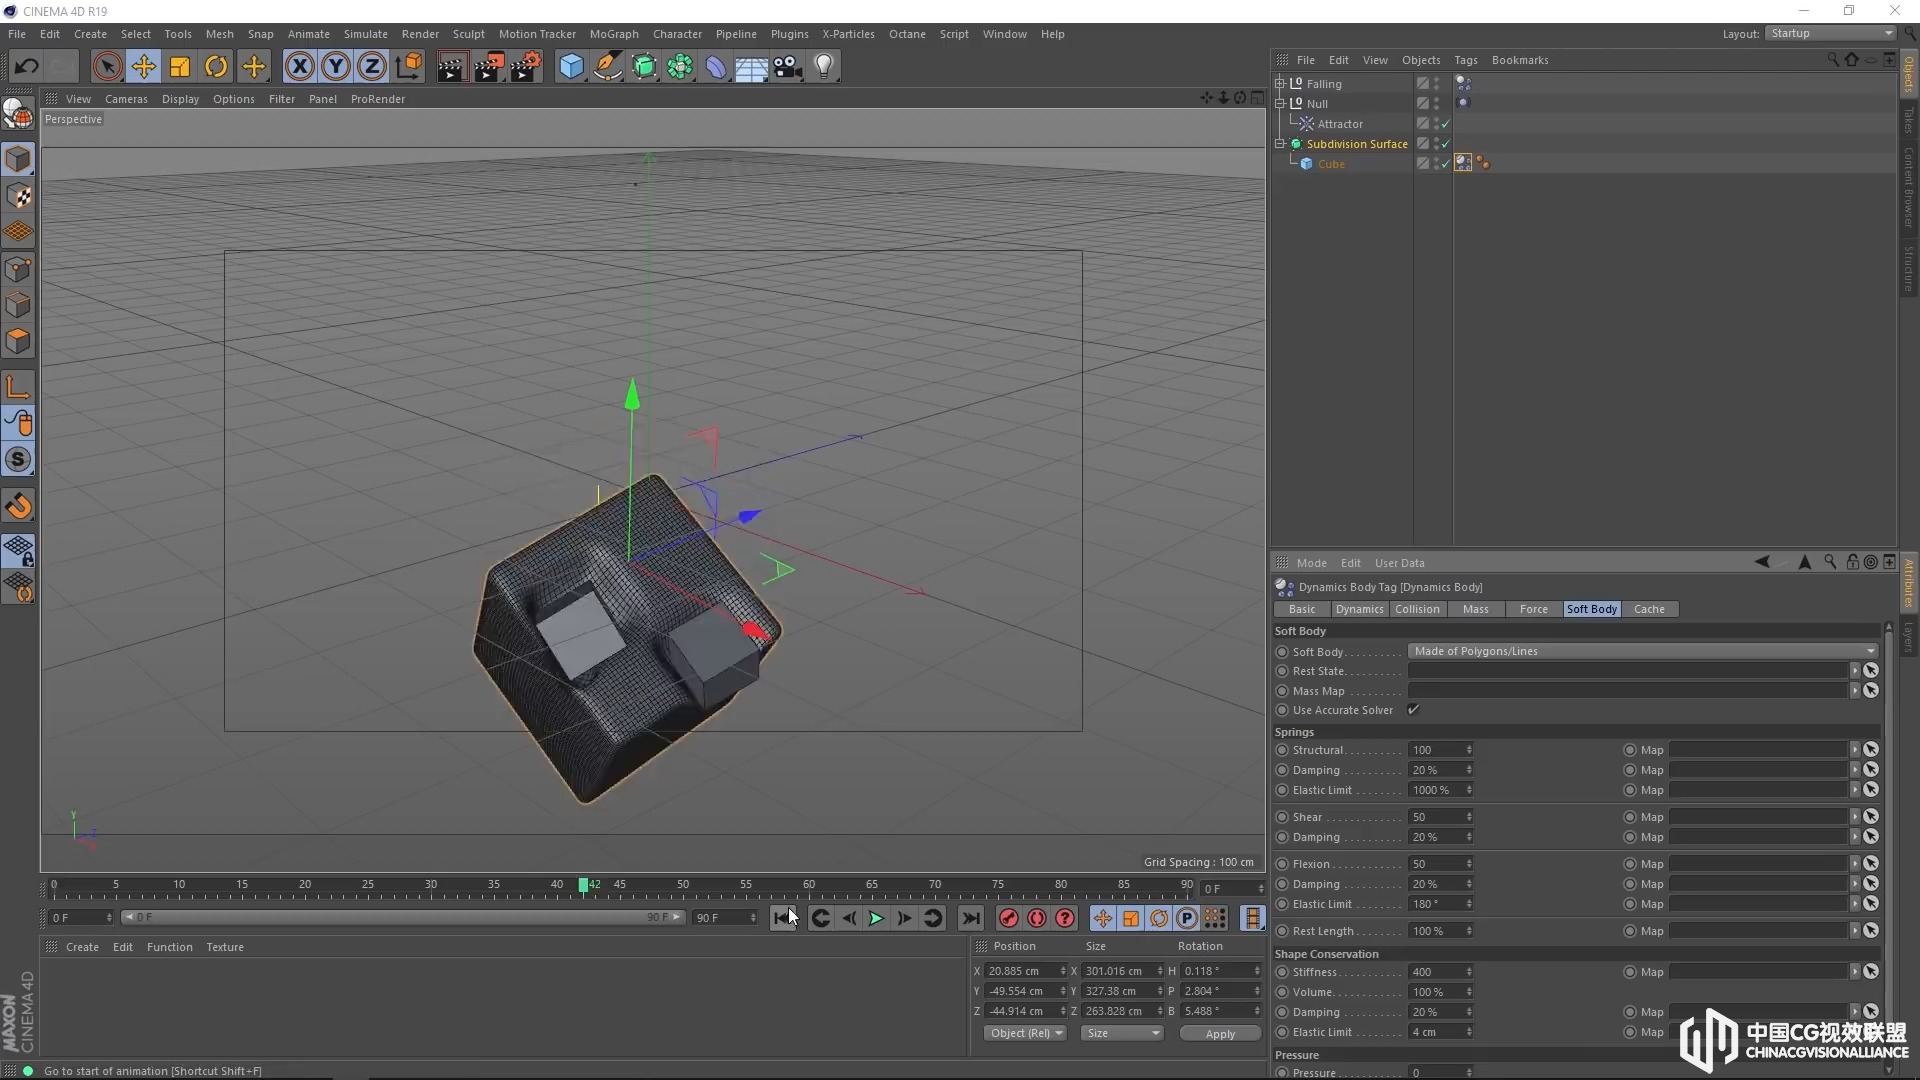Select the Live Selection tool

click(107, 67)
